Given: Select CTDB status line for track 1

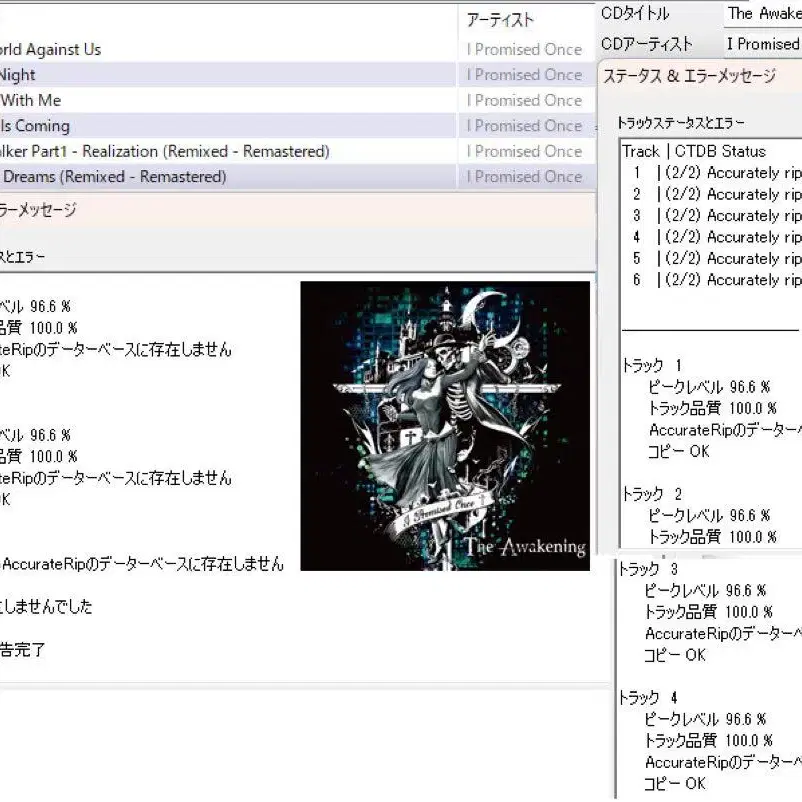Looking at the screenshot, I should coord(716,173).
